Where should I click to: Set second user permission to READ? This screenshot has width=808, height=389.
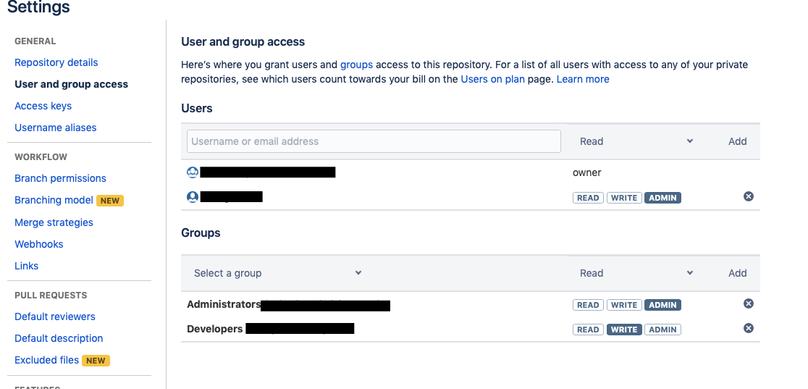[x=588, y=198]
